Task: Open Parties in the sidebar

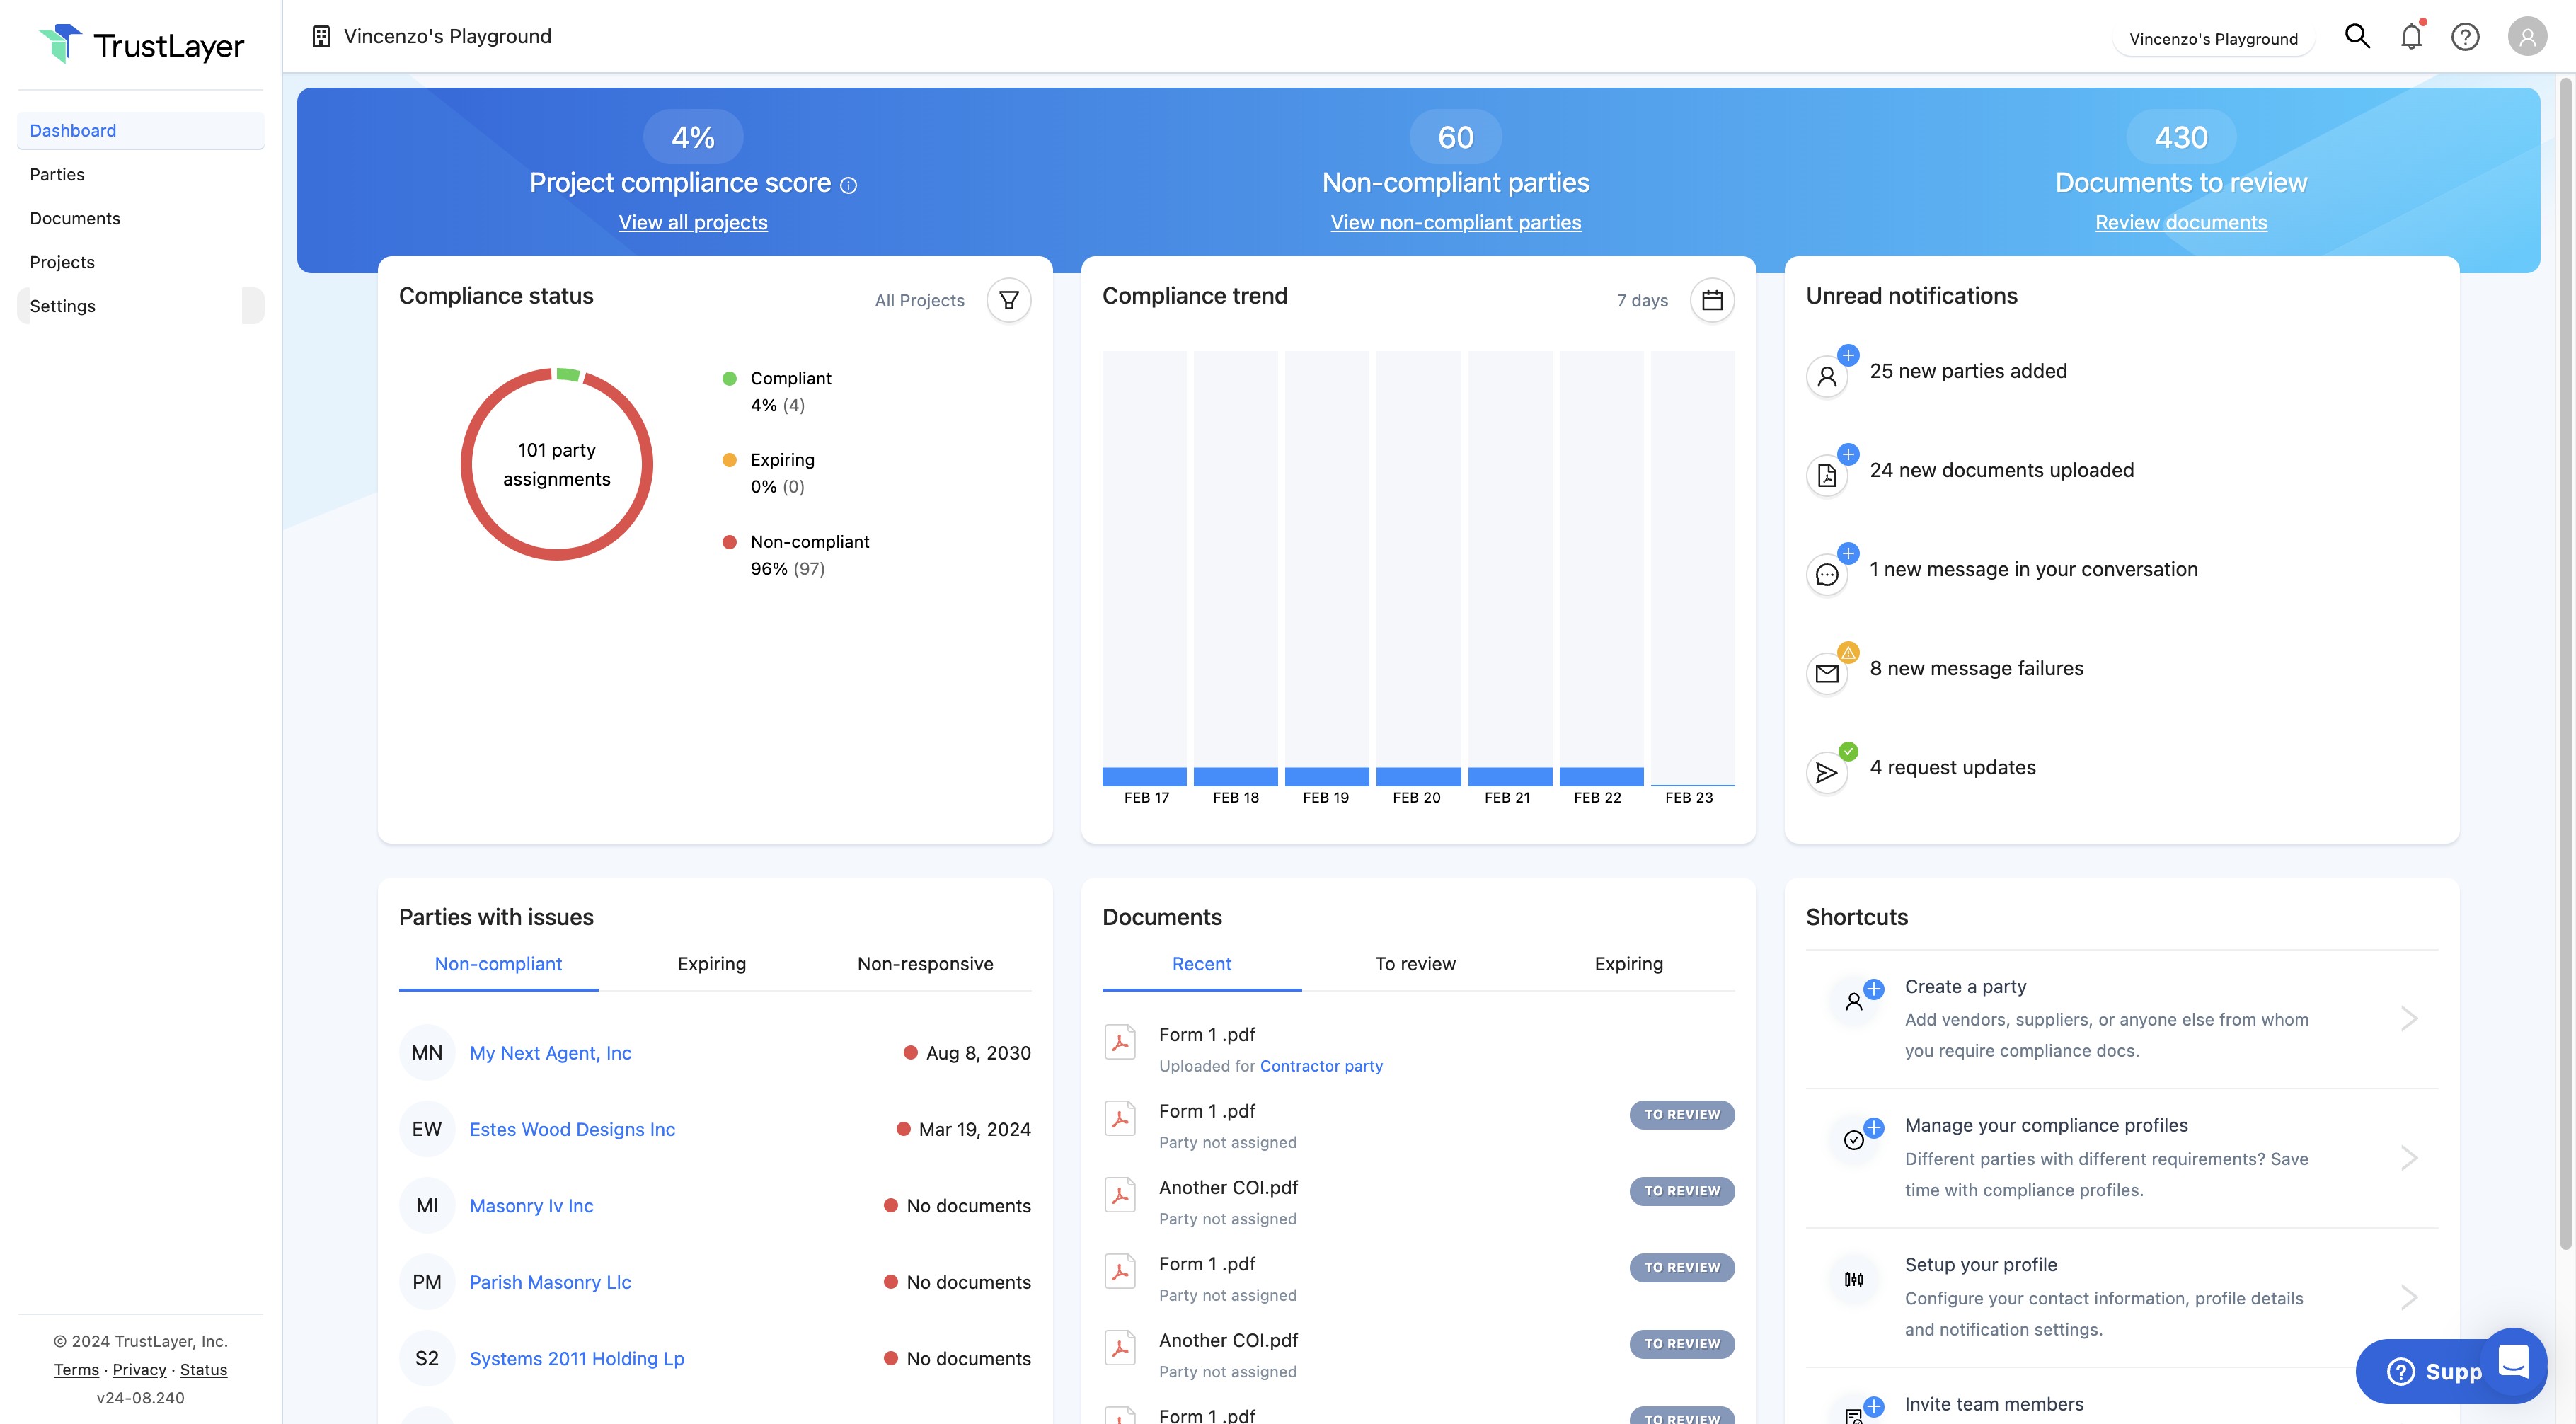Action: click(x=141, y=174)
